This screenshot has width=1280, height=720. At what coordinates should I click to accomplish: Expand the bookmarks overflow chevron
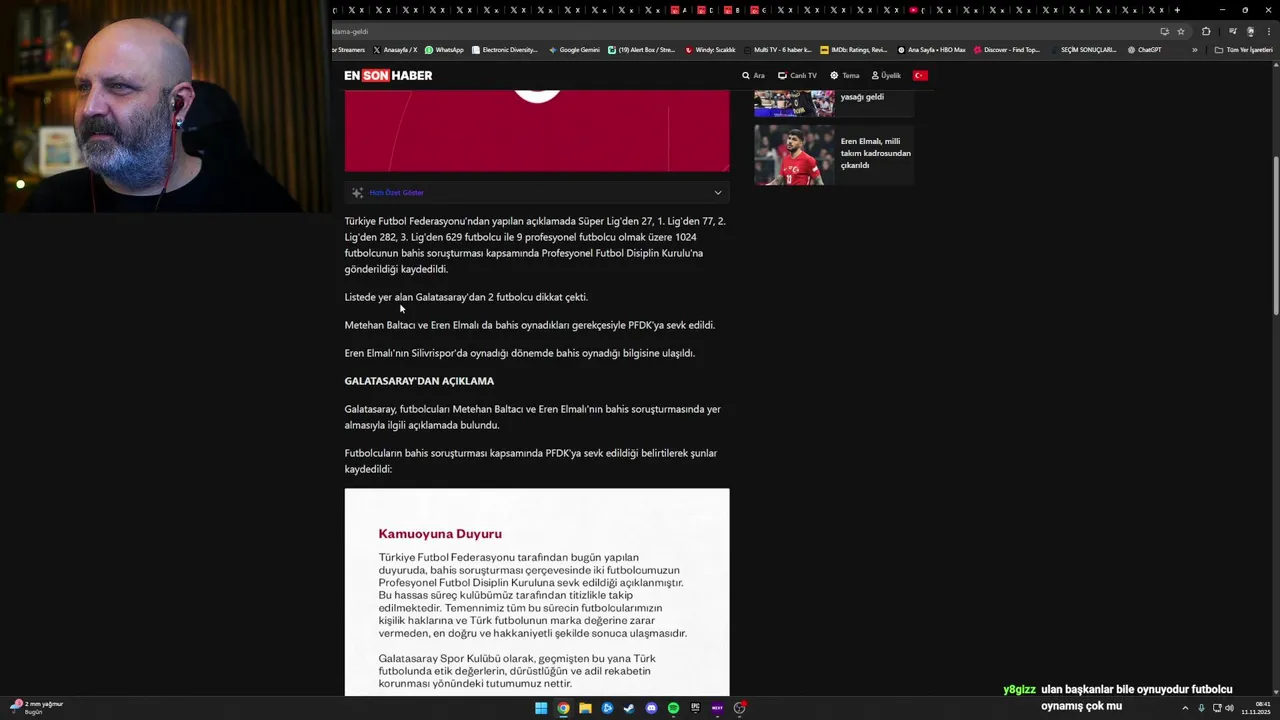coord(1194,50)
